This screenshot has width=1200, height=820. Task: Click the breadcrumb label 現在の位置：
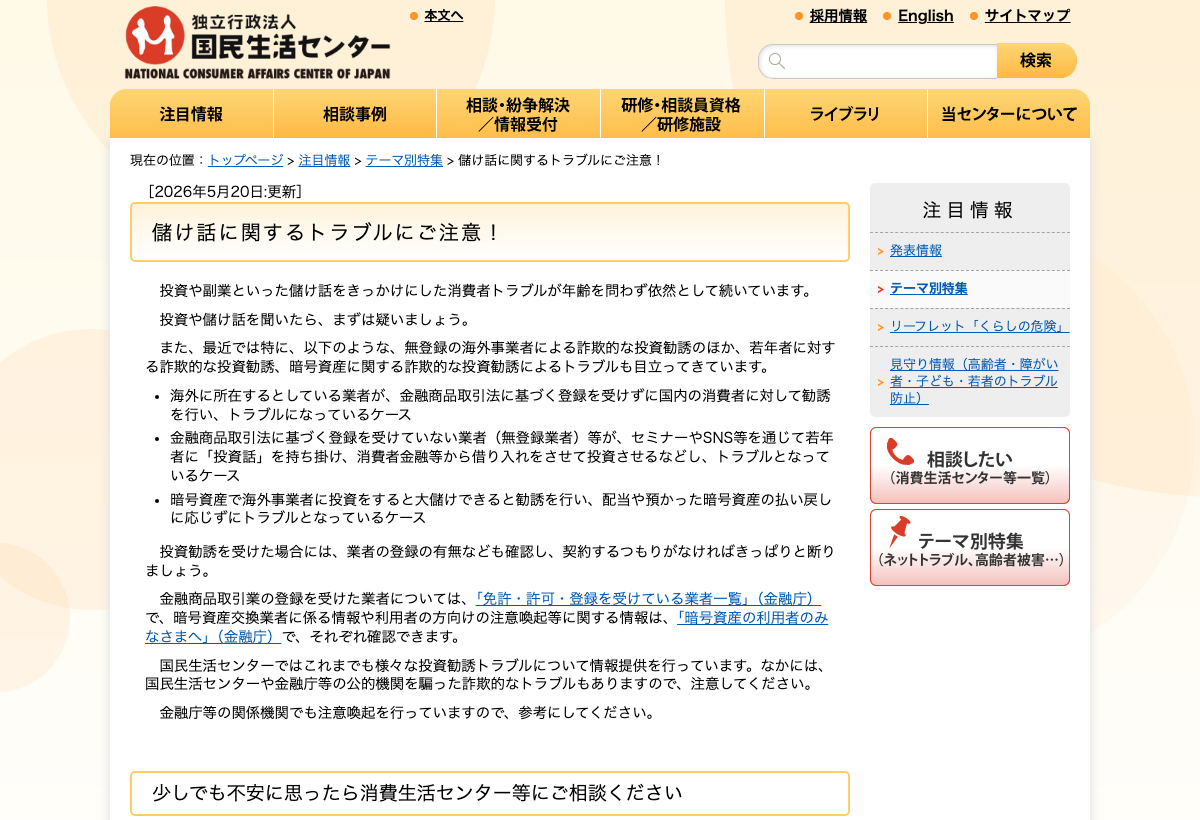coord(168,160)
